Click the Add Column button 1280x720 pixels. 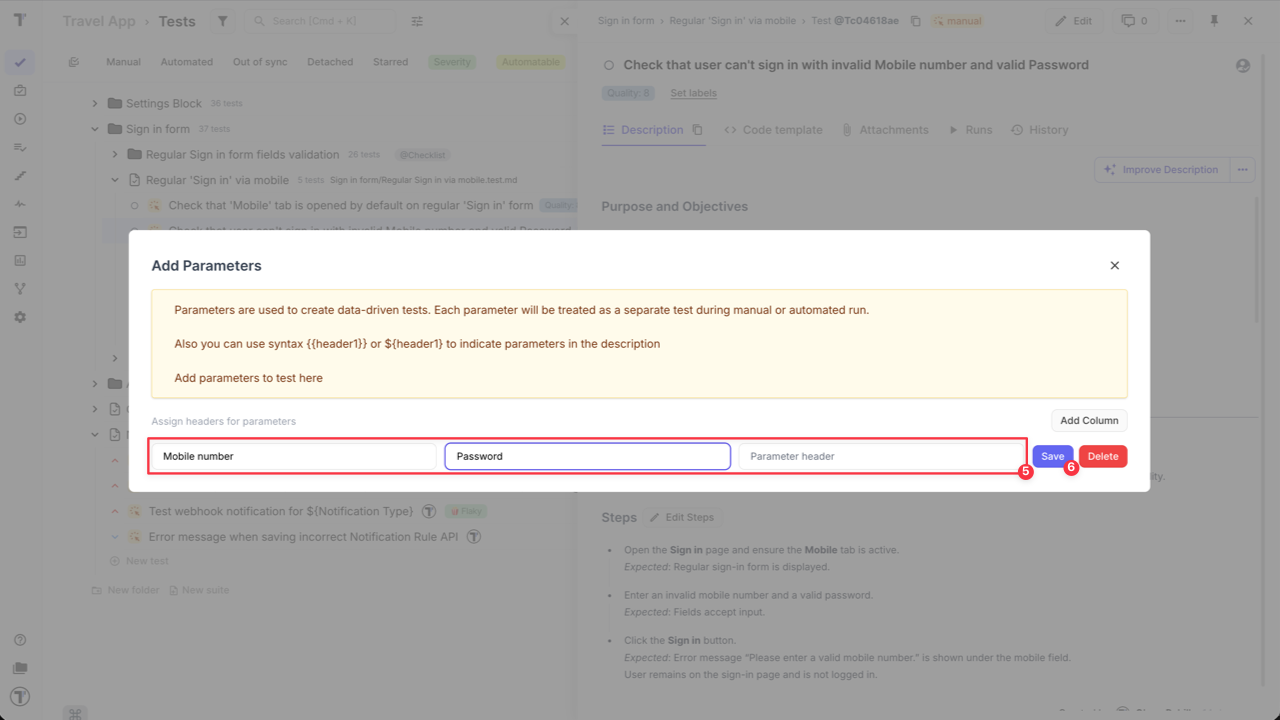1088,420
